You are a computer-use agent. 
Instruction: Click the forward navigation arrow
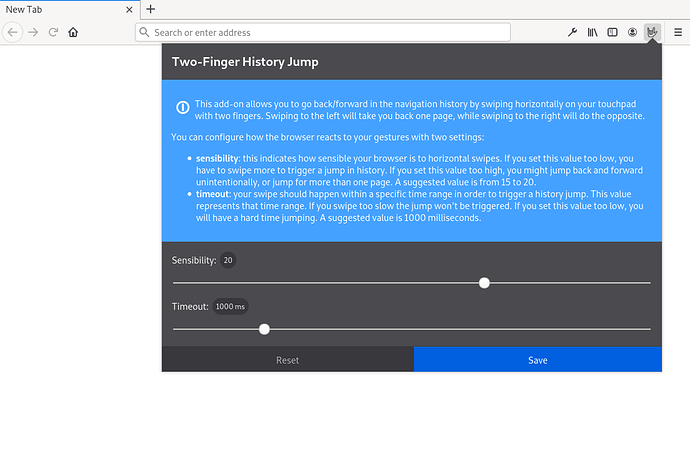[x=33, y=32]
